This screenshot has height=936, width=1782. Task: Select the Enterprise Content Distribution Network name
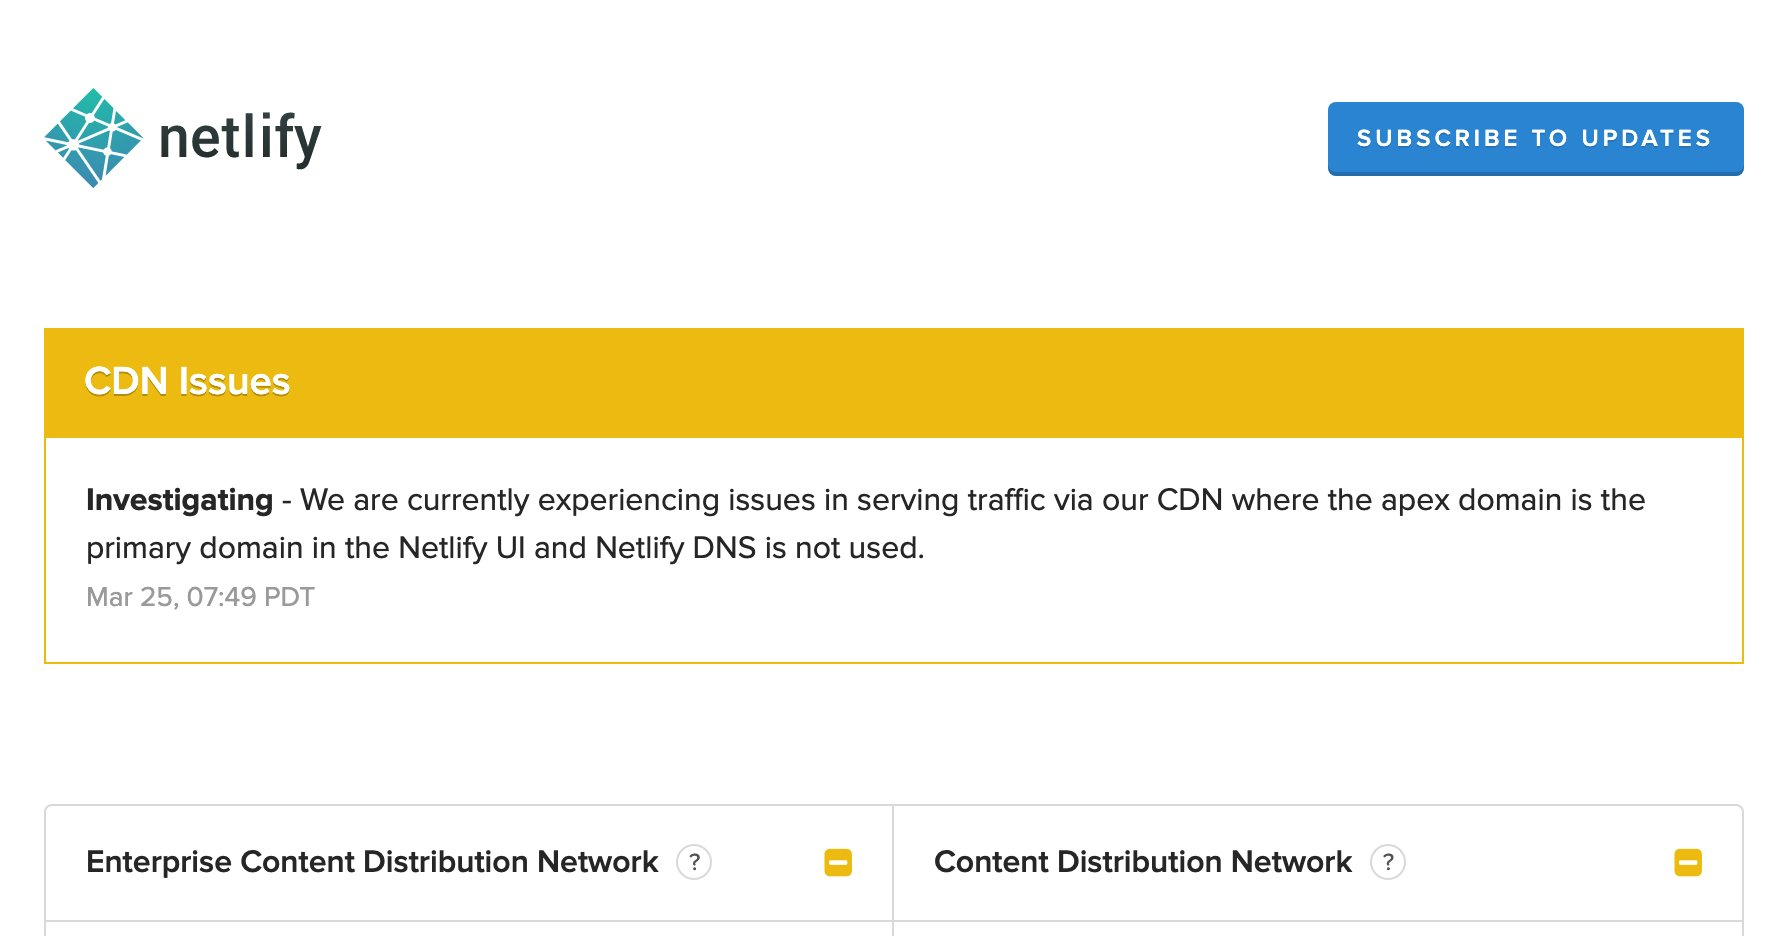(372, 862)
